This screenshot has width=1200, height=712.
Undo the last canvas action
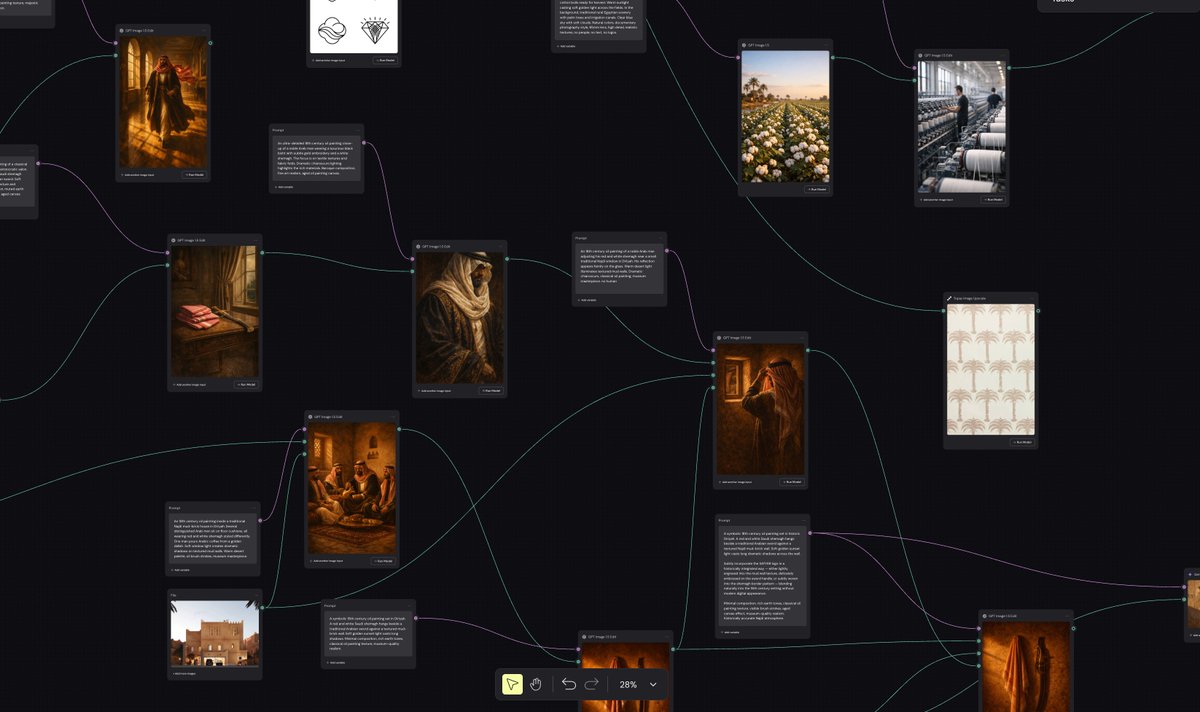[569, 684]
